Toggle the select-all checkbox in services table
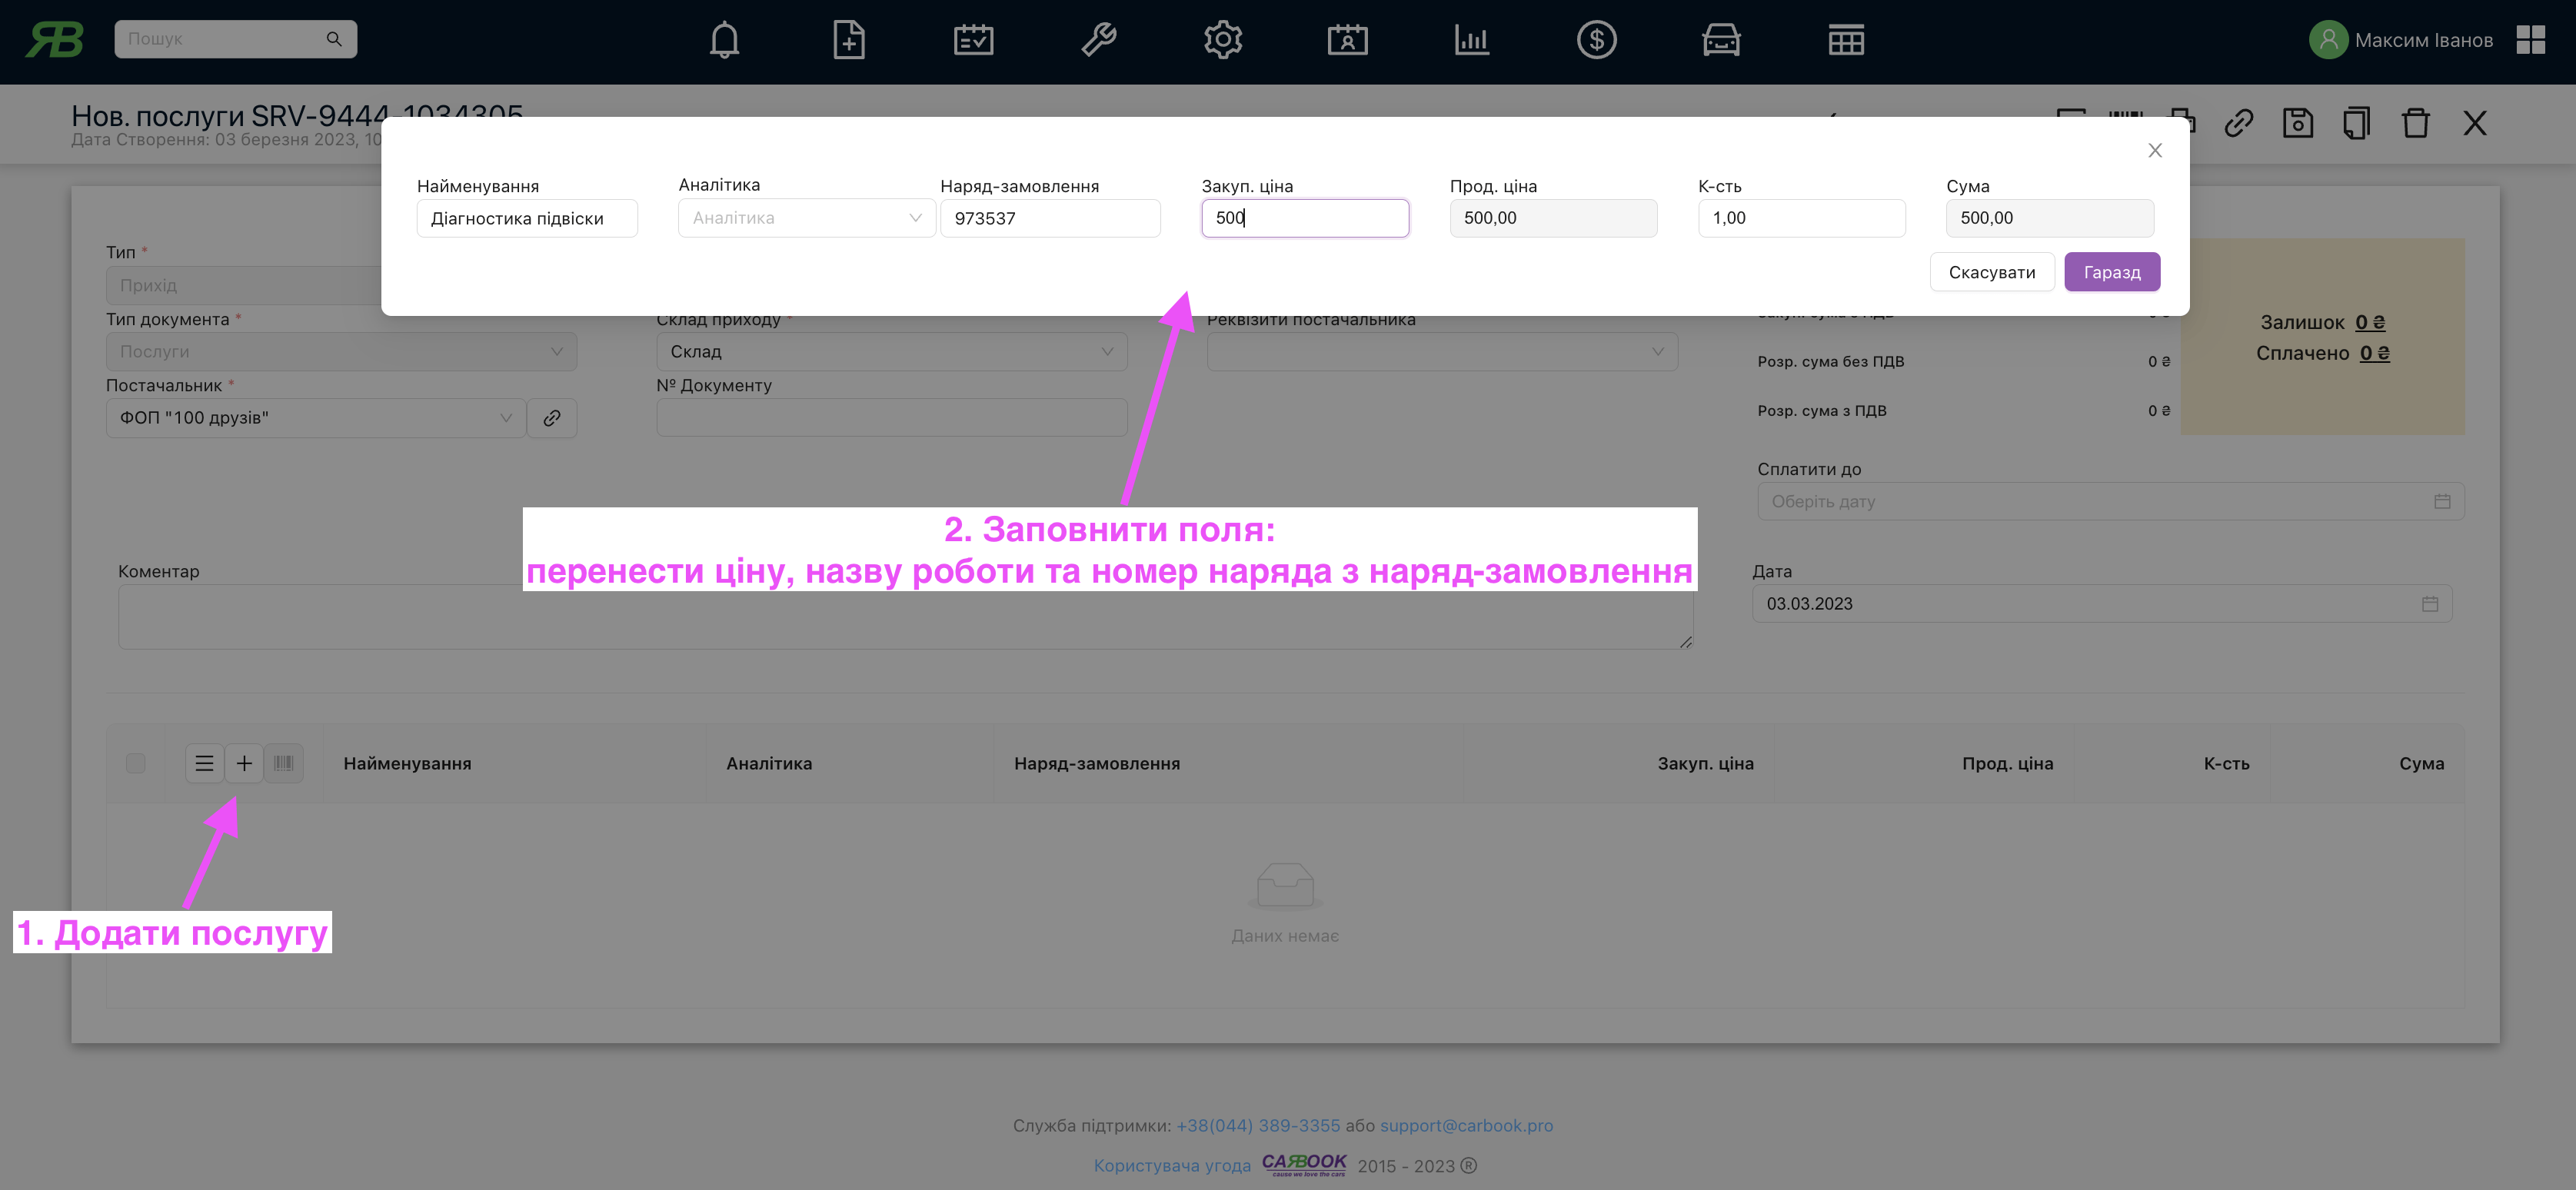 (x=136, y=763)
